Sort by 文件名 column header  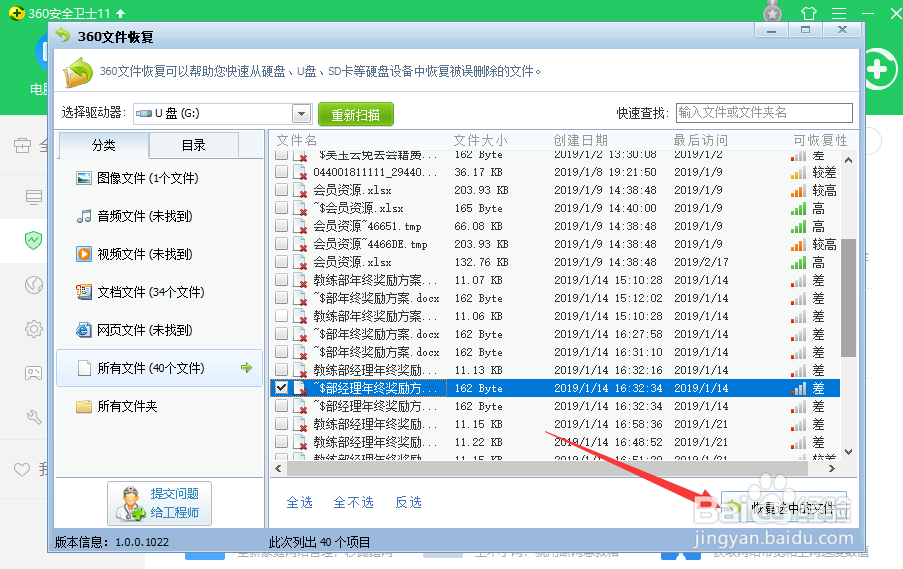297,140
